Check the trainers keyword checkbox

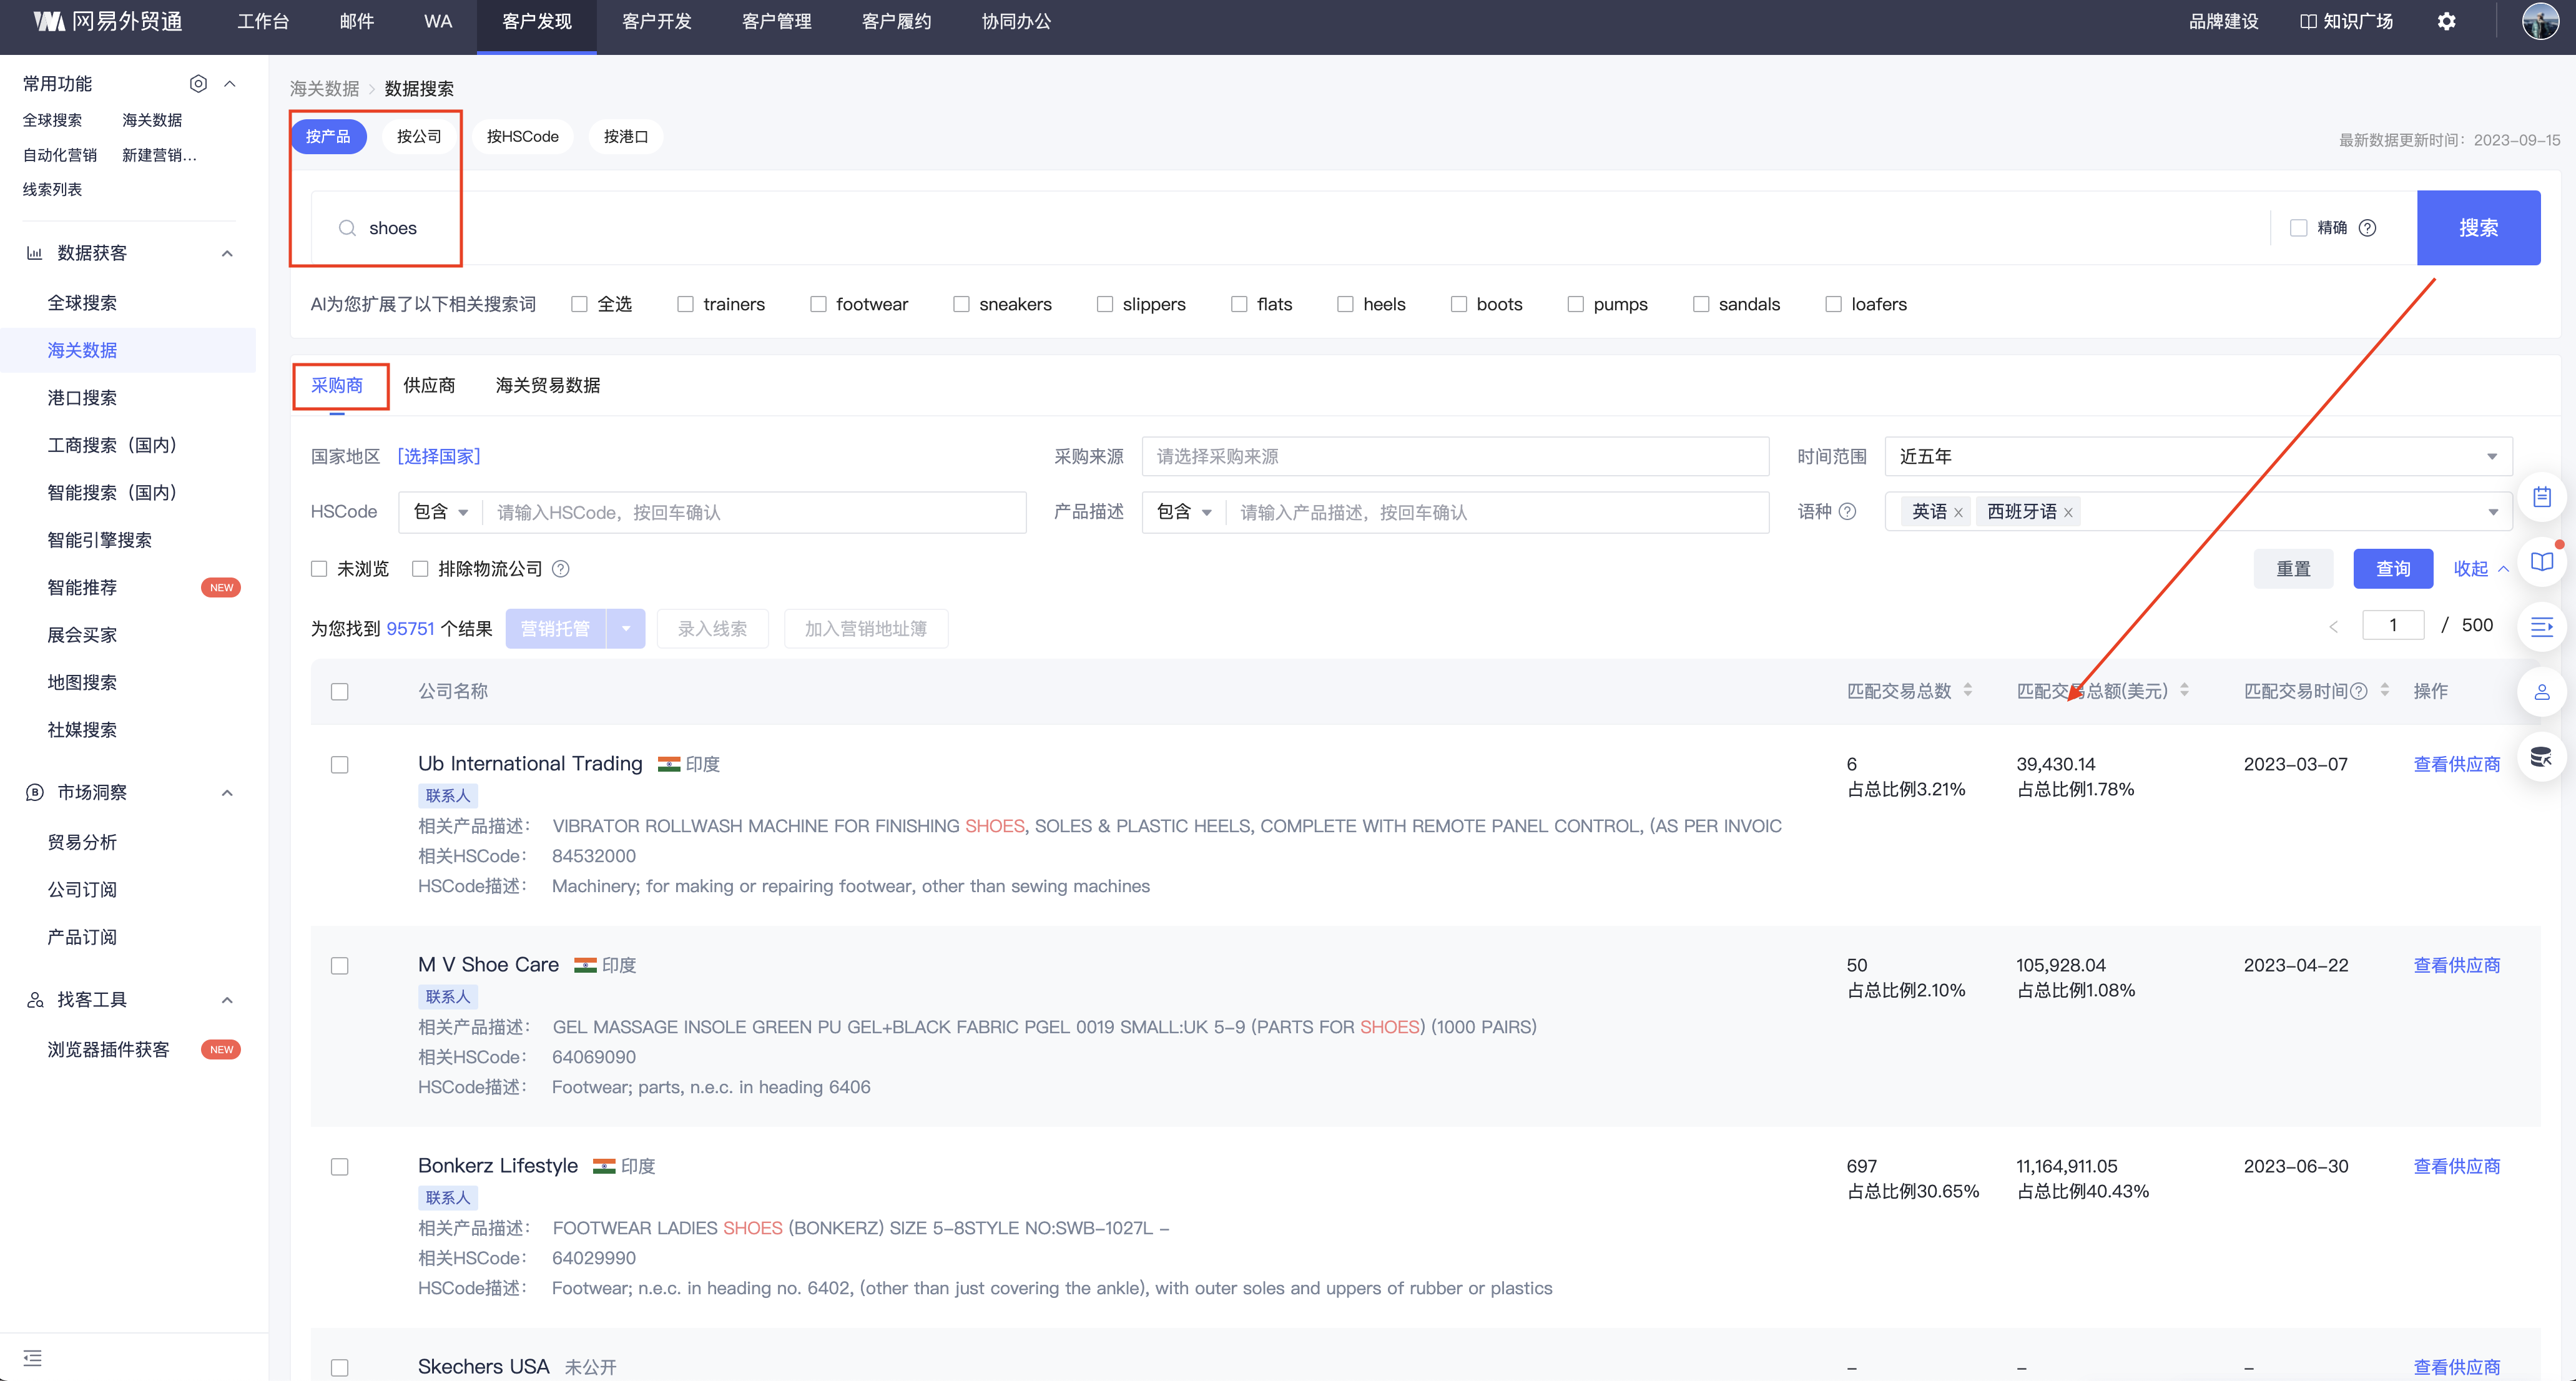pyautogui.click(x=685, y=304)
